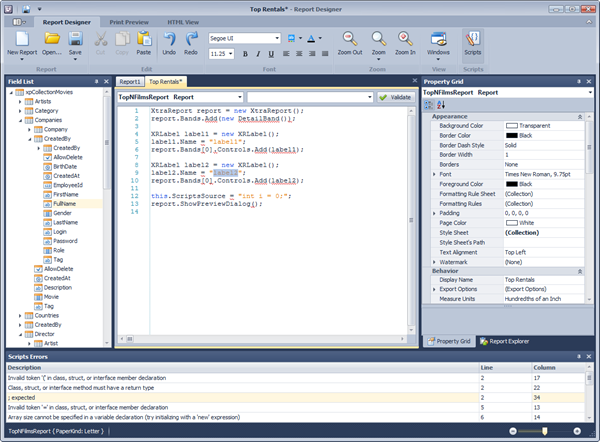Image resolution: width=600 pixels, height=442 pixels.
Task: Select the BirthDate field
Action: point(65,166)
